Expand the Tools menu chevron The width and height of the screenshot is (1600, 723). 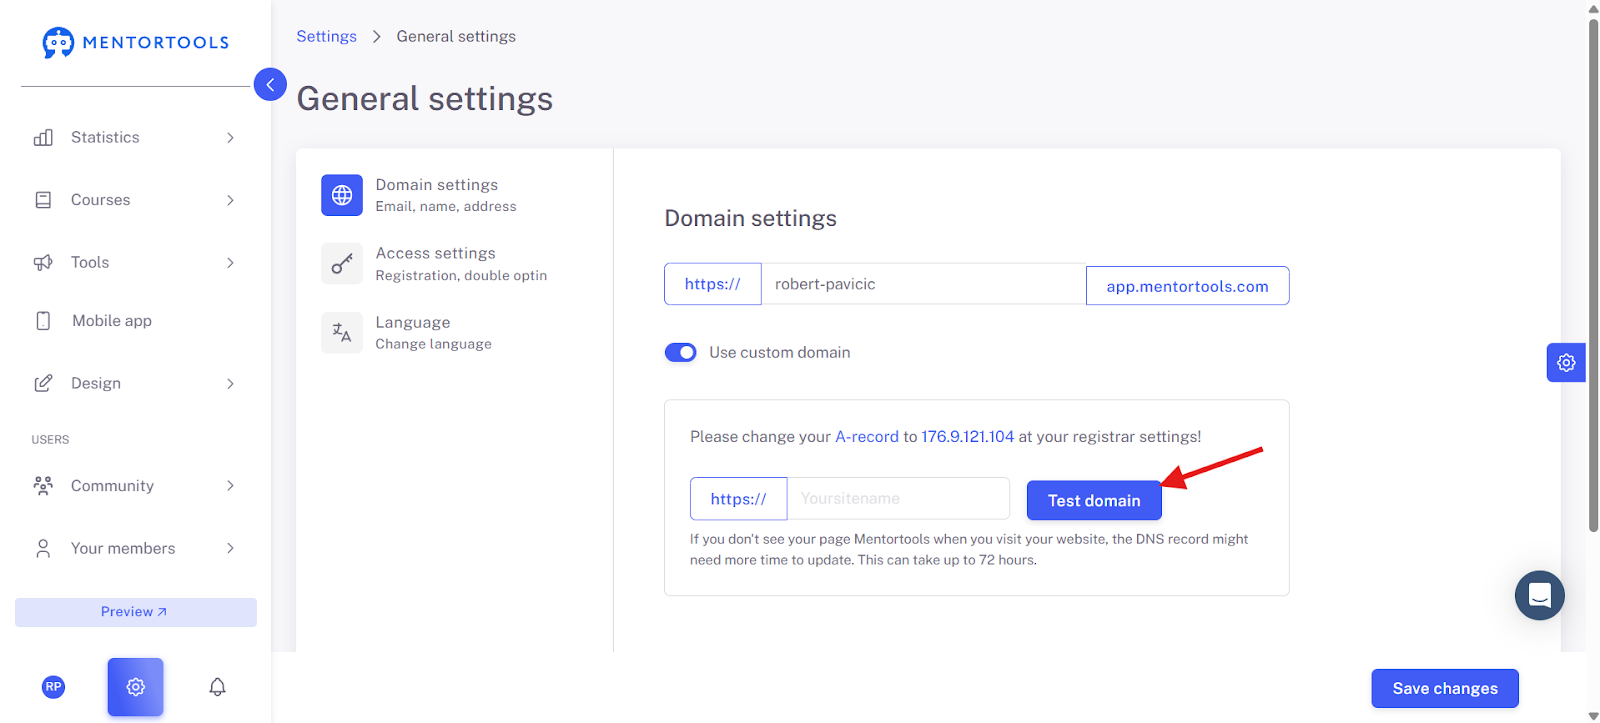[x=230, y=262]
